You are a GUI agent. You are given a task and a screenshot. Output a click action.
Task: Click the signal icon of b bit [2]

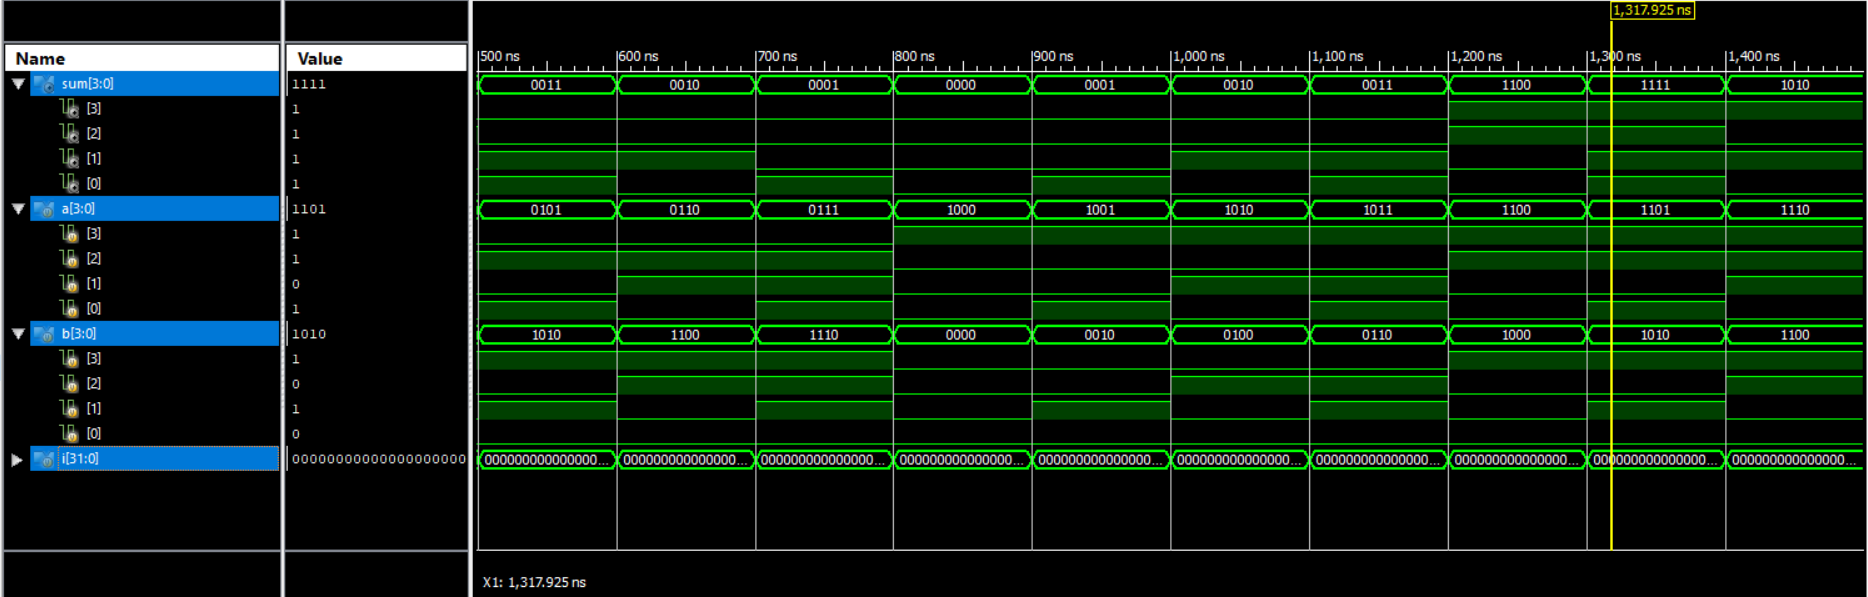tap(69, 384)
